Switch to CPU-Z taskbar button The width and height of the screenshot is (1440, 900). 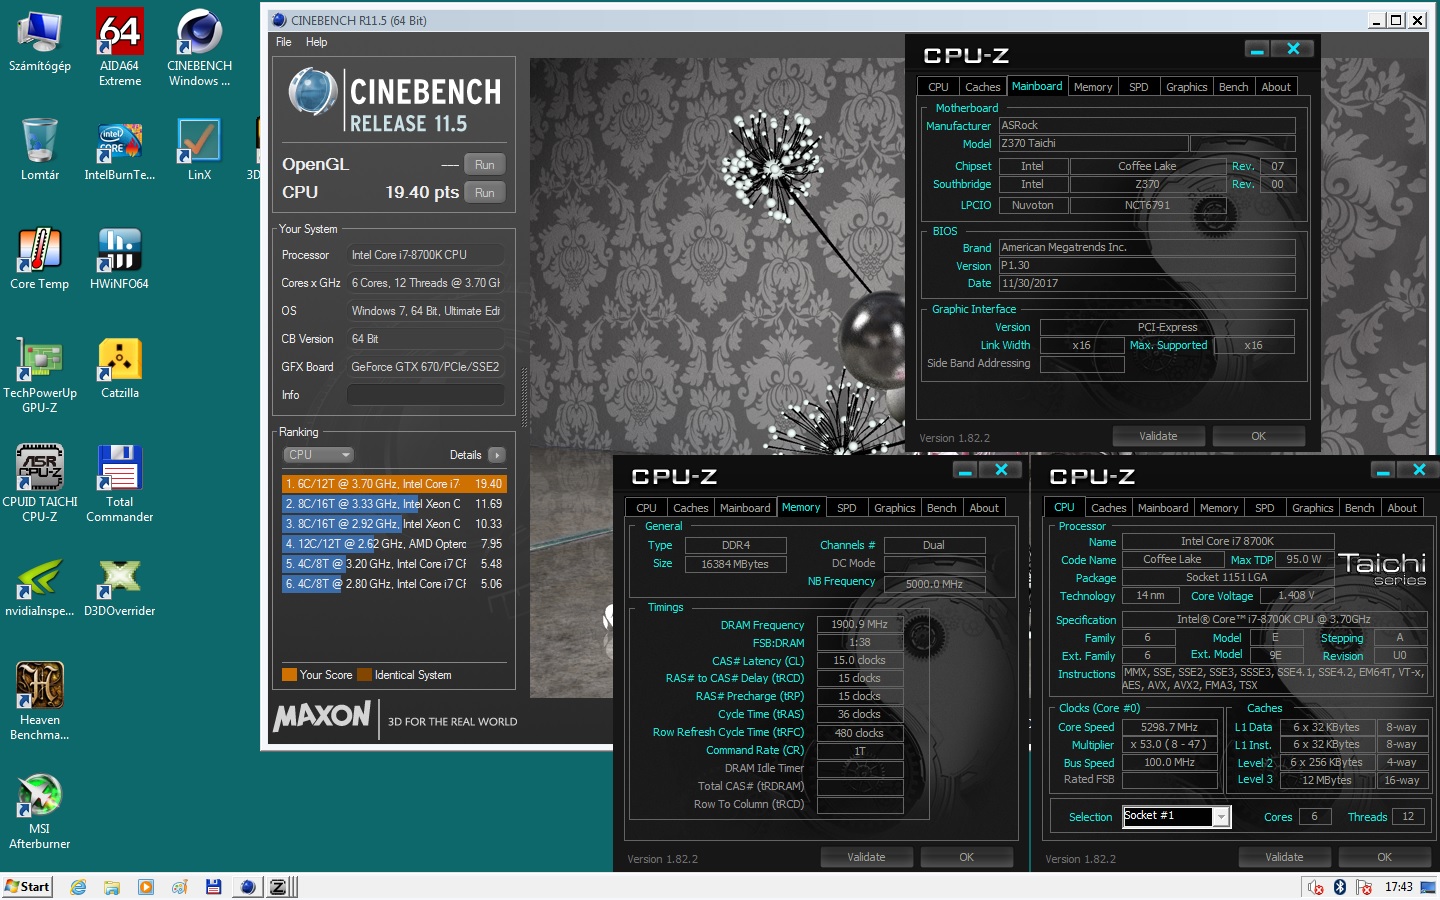(x=279, y=887)
